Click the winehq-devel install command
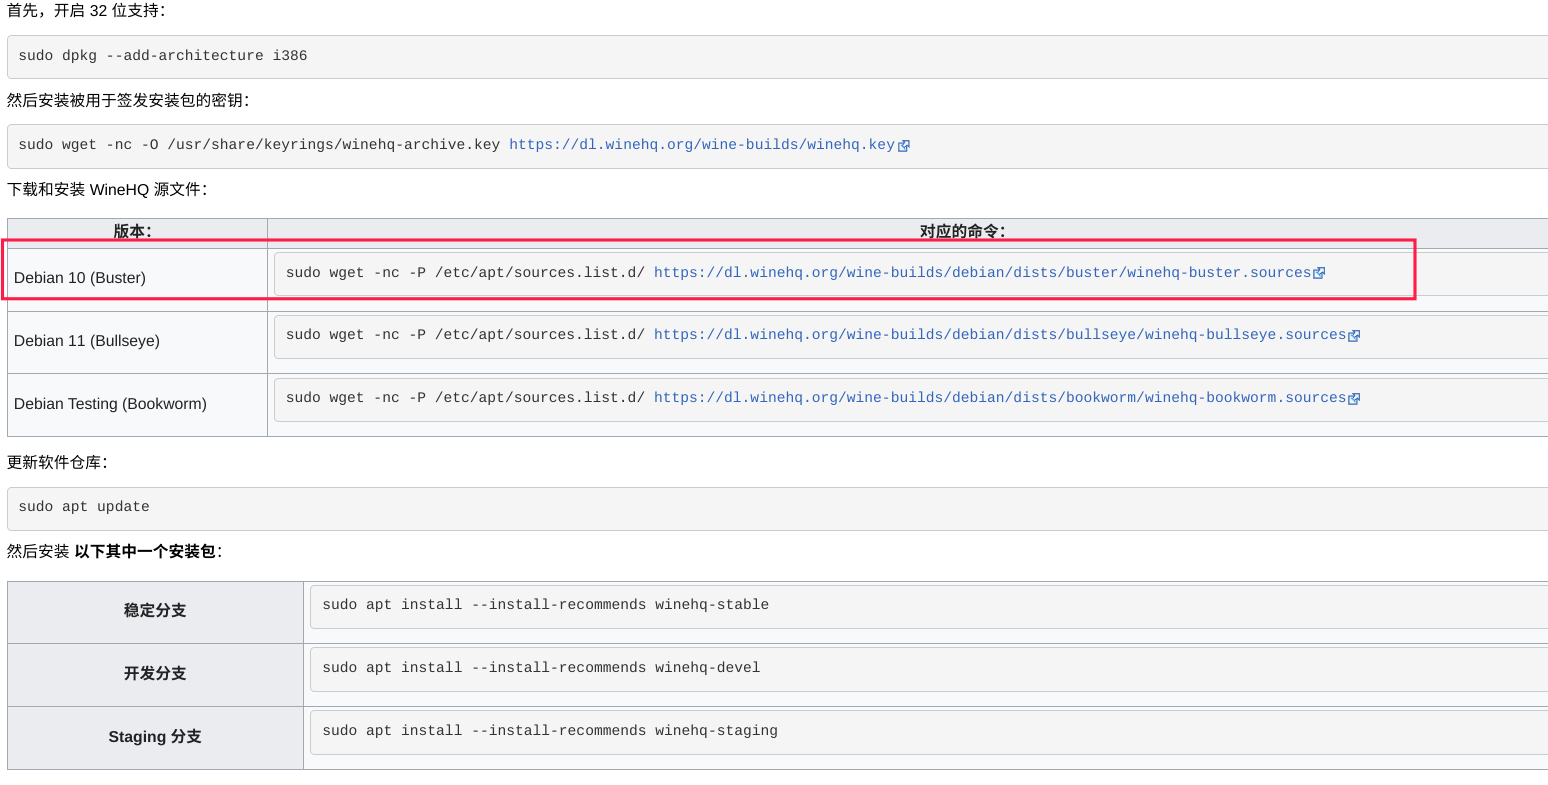Screen dimensions: 1548x785 [541, 668]
